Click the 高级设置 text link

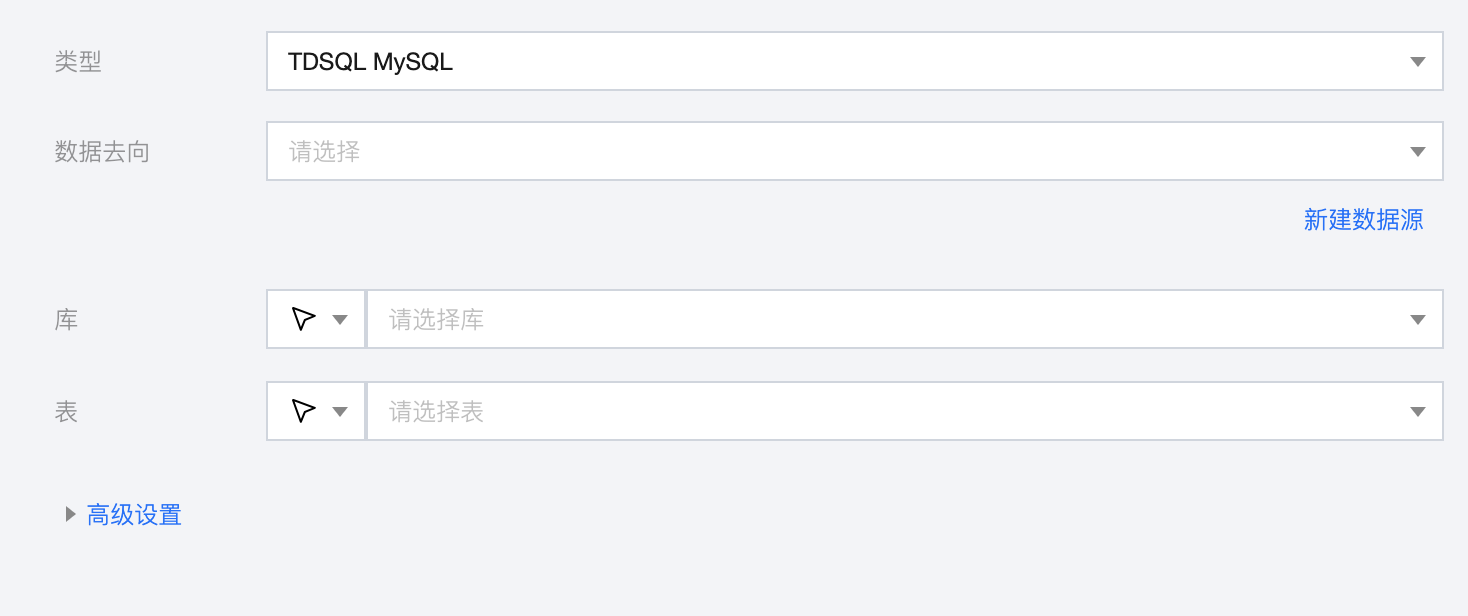tap(134, 515)
